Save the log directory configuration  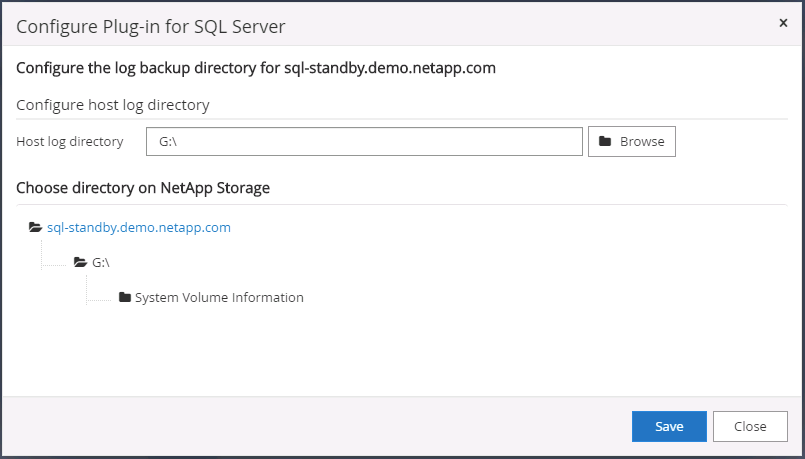tap(669, 426)
